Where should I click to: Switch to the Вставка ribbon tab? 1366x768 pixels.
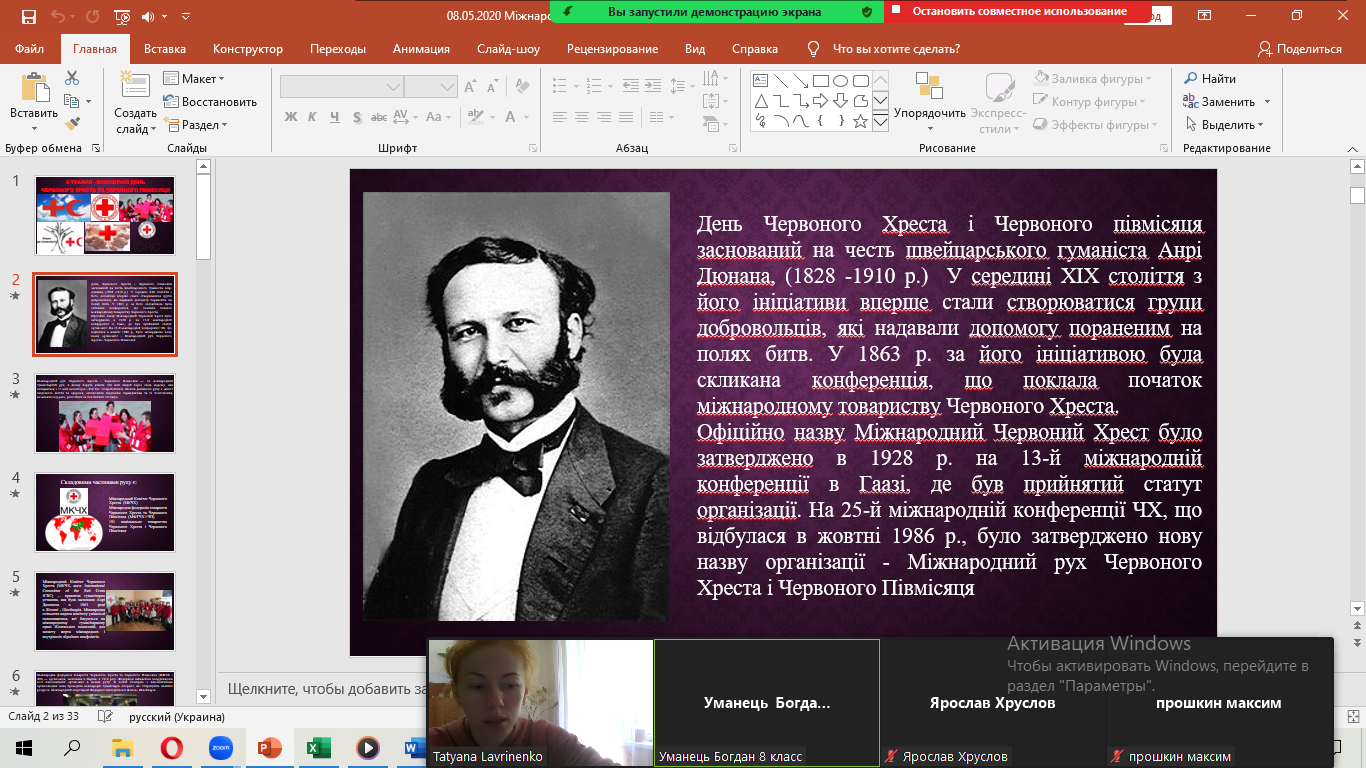(x=165, y=49)
